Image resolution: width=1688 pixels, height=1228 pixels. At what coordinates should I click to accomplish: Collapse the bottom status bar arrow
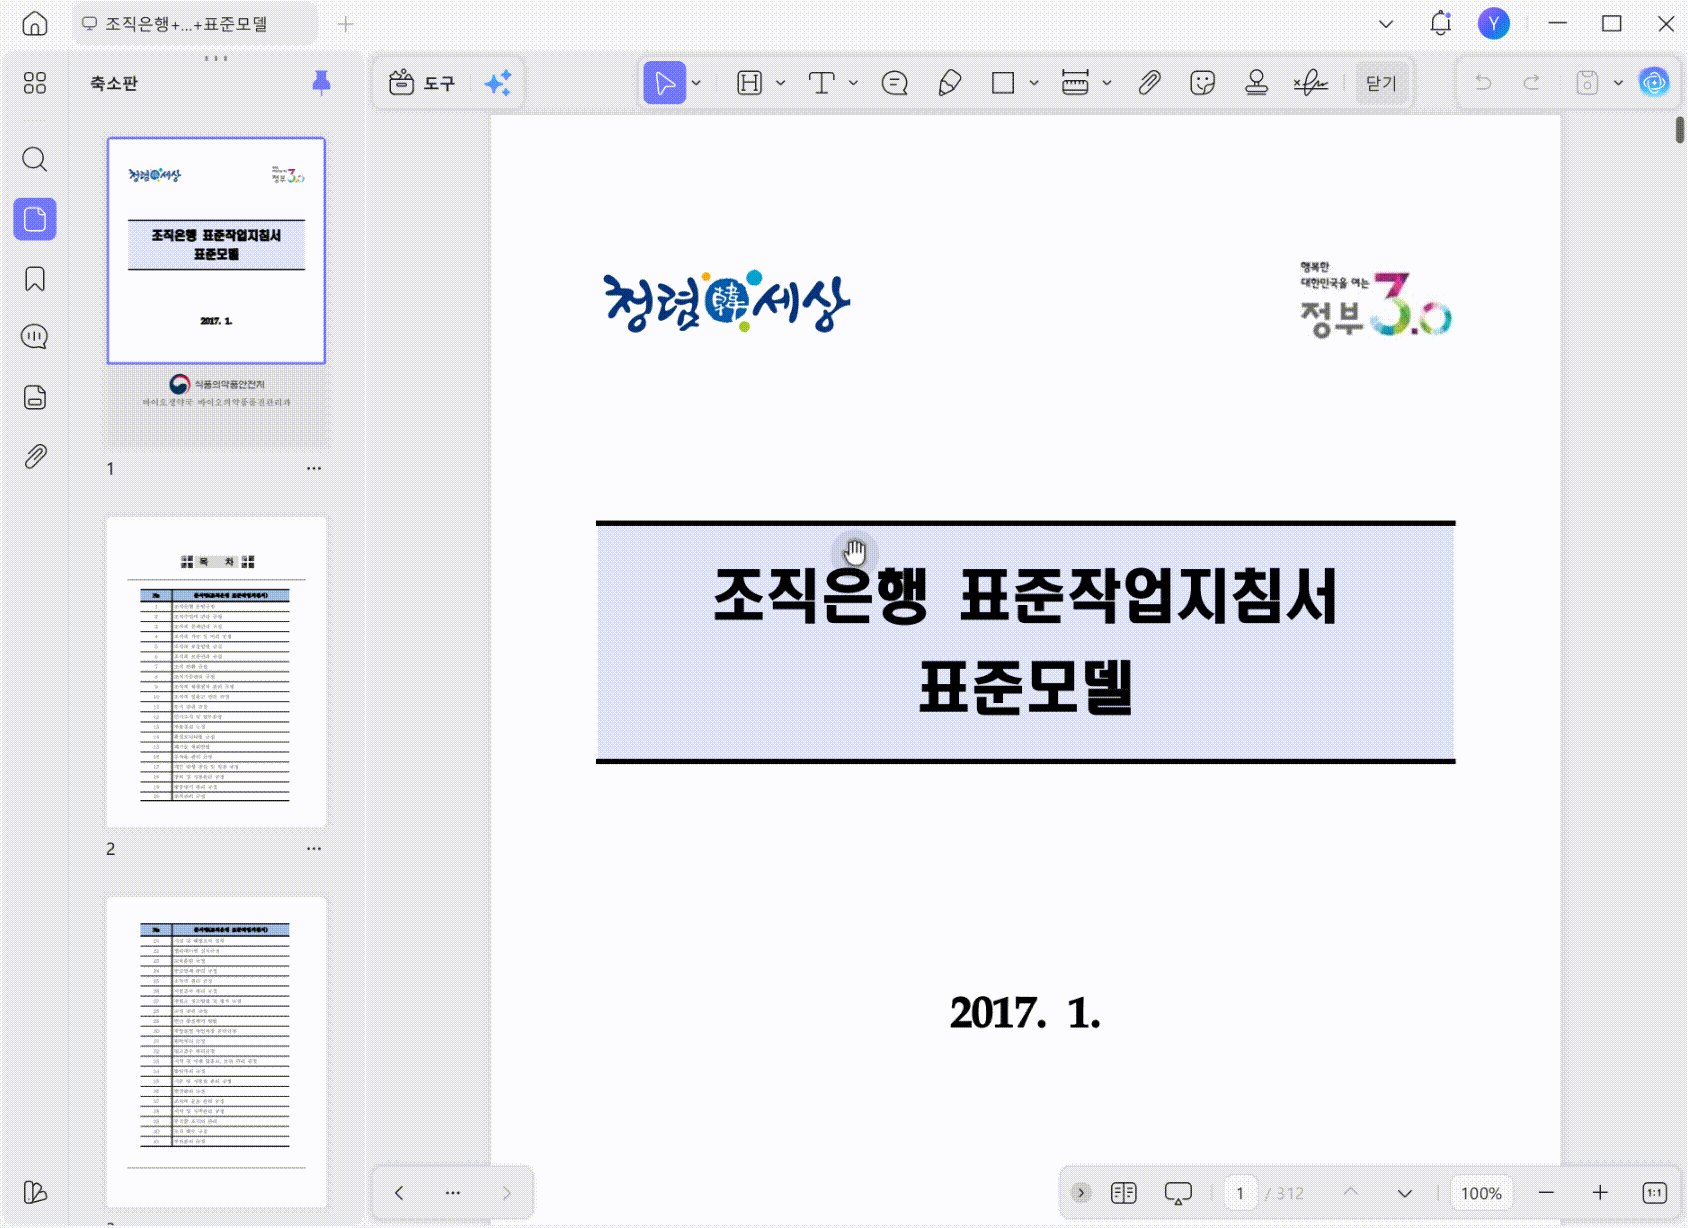click(1081, 1192)
